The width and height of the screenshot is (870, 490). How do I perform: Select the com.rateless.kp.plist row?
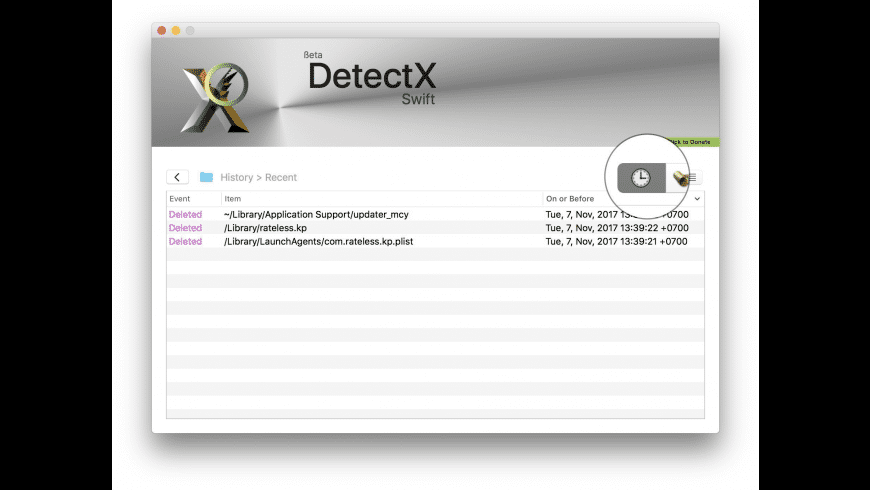coord(436,241)
